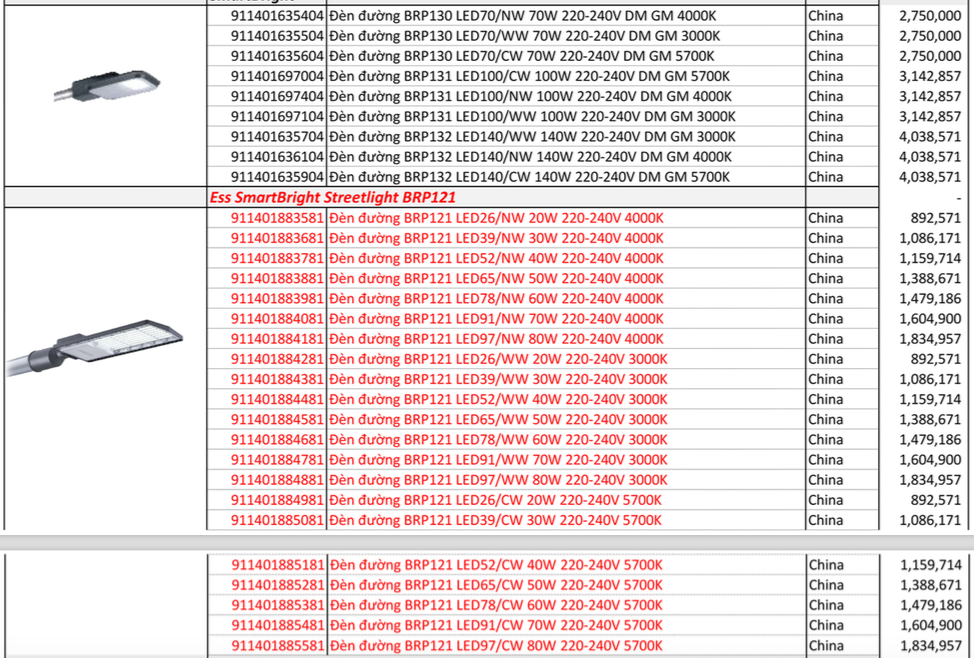
Task: Click the BRP132 LED140/CW 140W 5700K description
Action: pyautogui.click(x=529, y=177)
